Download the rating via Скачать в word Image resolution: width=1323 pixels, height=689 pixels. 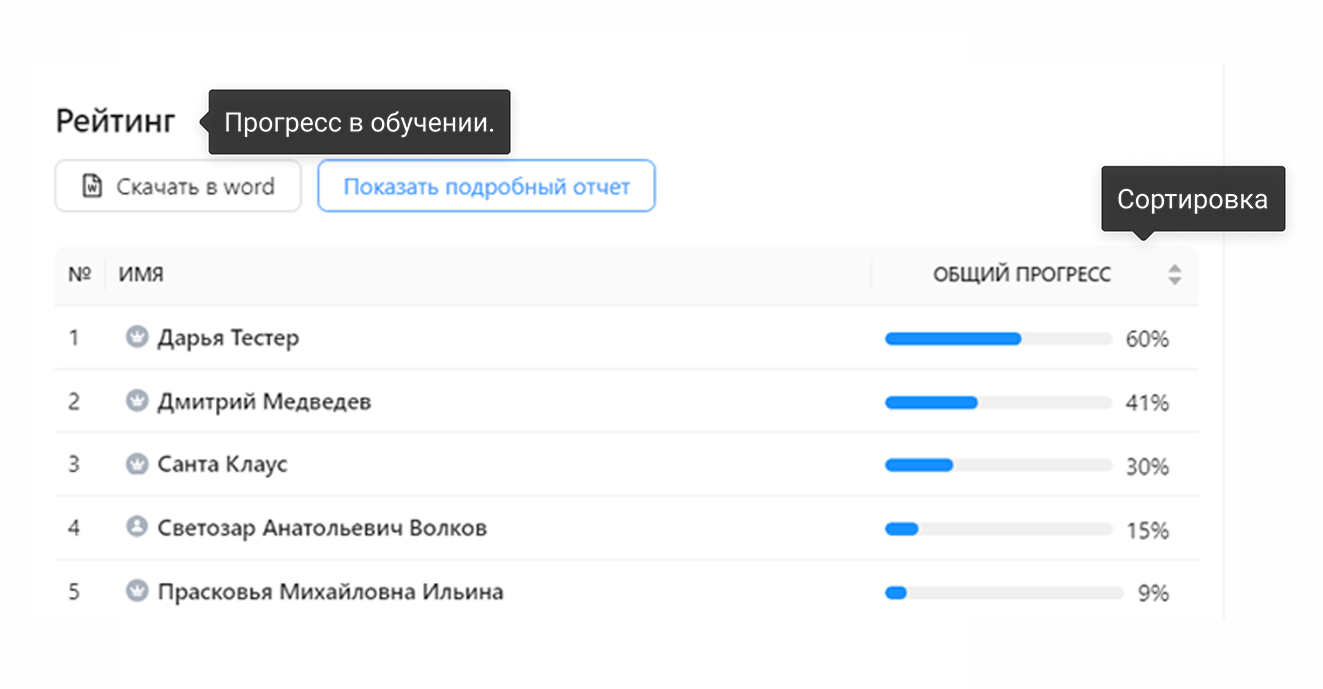coord(178,186)
